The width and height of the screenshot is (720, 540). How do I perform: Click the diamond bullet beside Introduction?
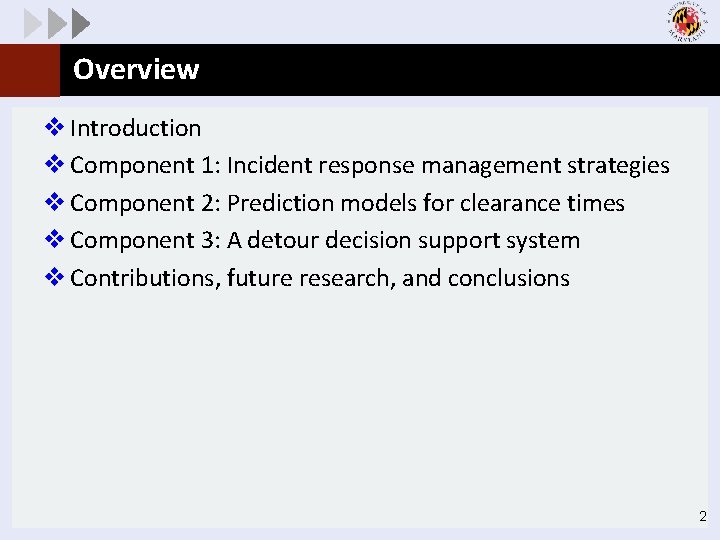(56, 128)
